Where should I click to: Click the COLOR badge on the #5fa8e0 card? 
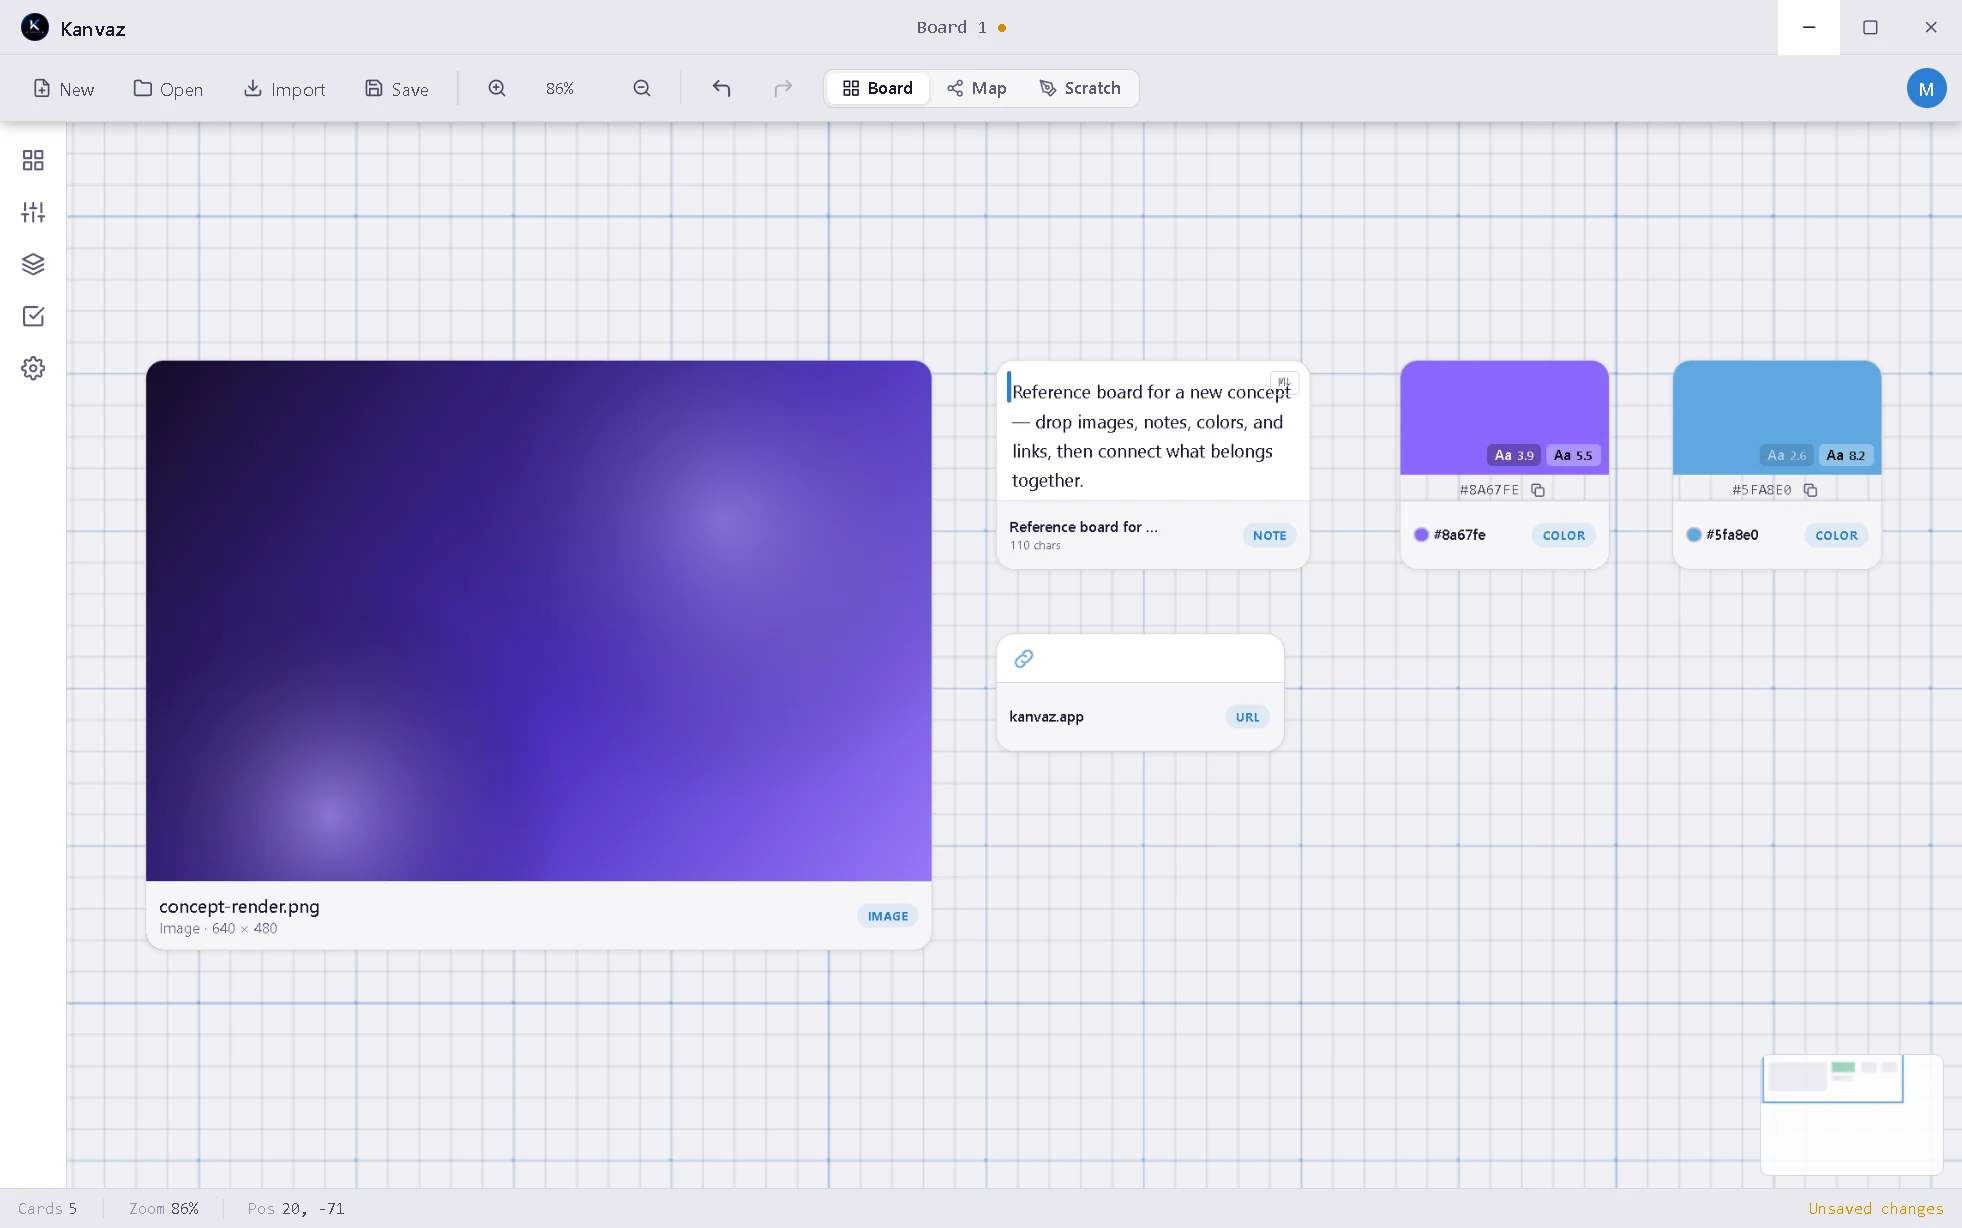(x=1836, y=535)
